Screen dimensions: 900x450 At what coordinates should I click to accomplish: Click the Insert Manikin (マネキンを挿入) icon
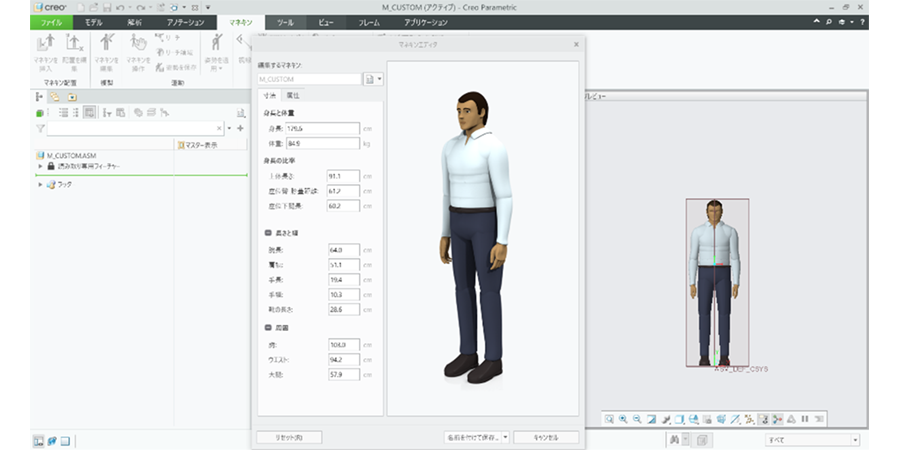point(46,45)
